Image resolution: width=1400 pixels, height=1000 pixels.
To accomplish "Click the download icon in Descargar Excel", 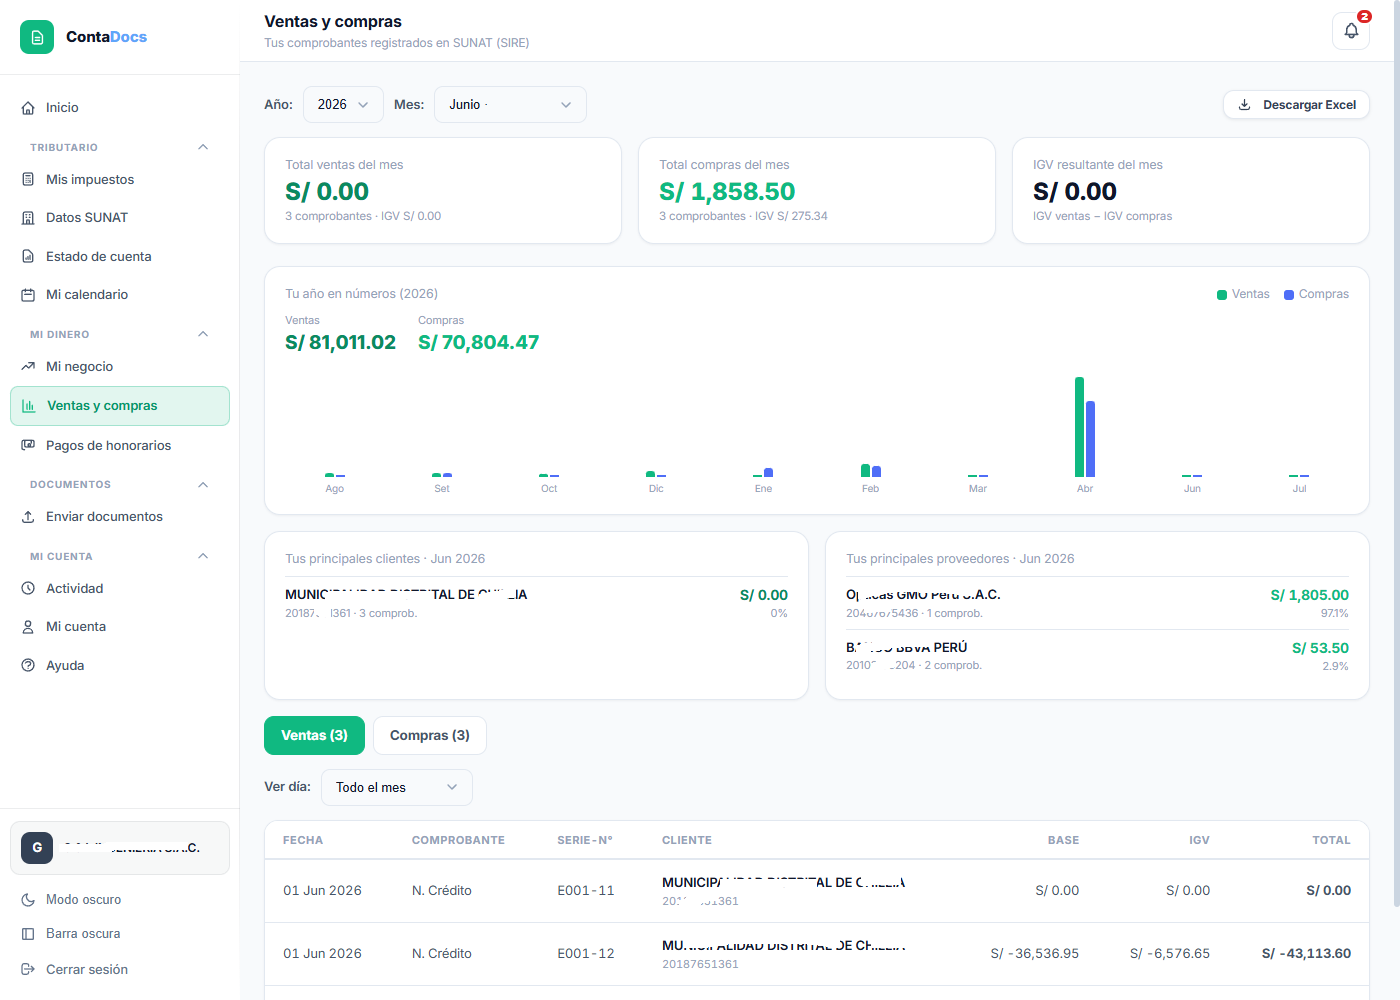I will click(1245, 105).
